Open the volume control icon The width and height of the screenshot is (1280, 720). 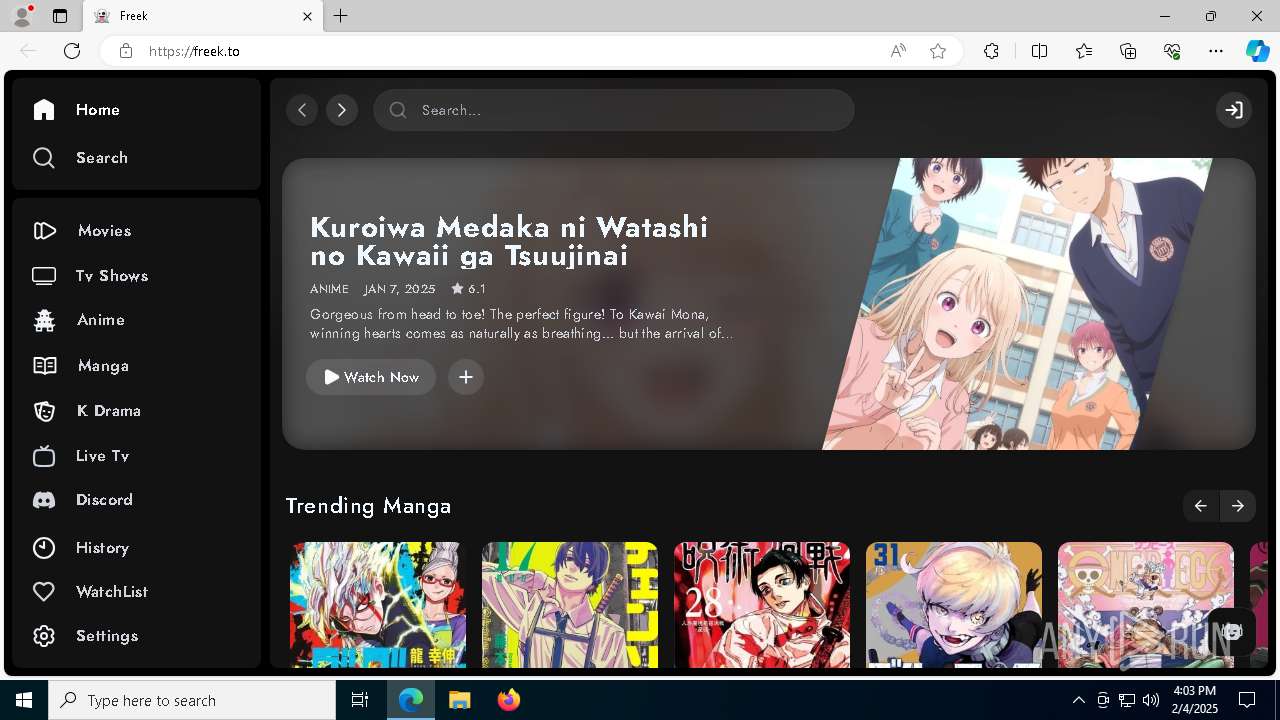pyautogui.click(x=1151, y=700)
